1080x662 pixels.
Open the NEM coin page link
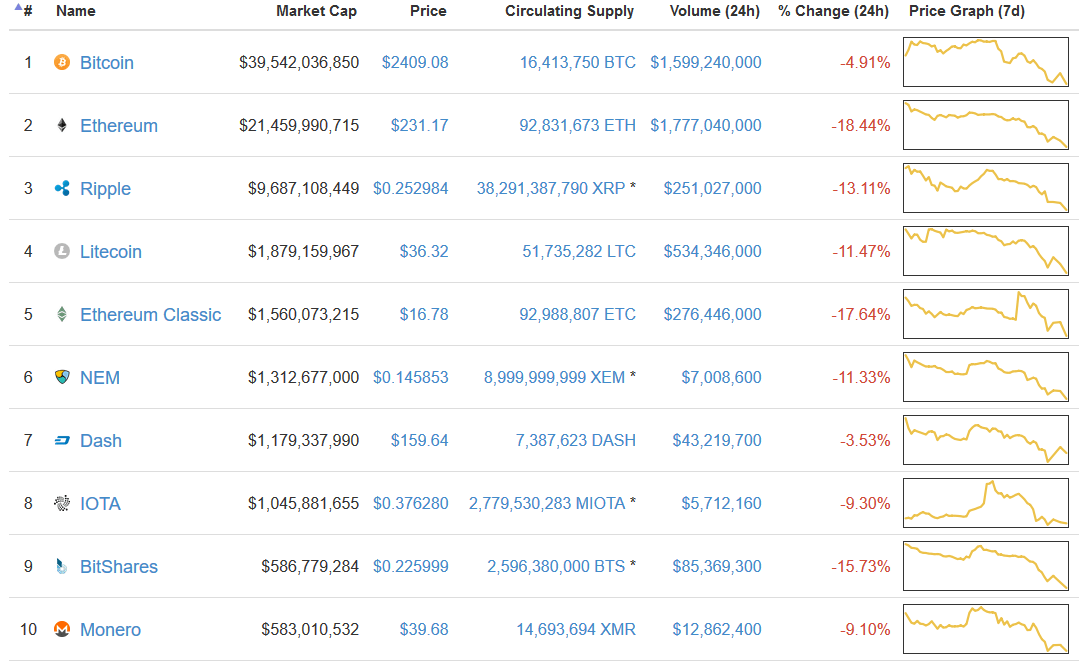coord(100,377)
